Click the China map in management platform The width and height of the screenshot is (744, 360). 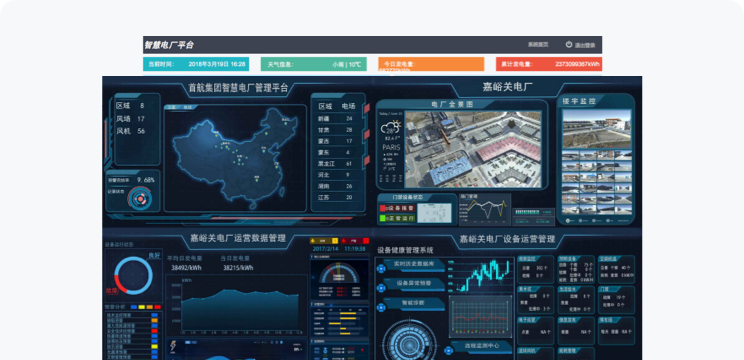pyautogui.click(x=232, y=157)
